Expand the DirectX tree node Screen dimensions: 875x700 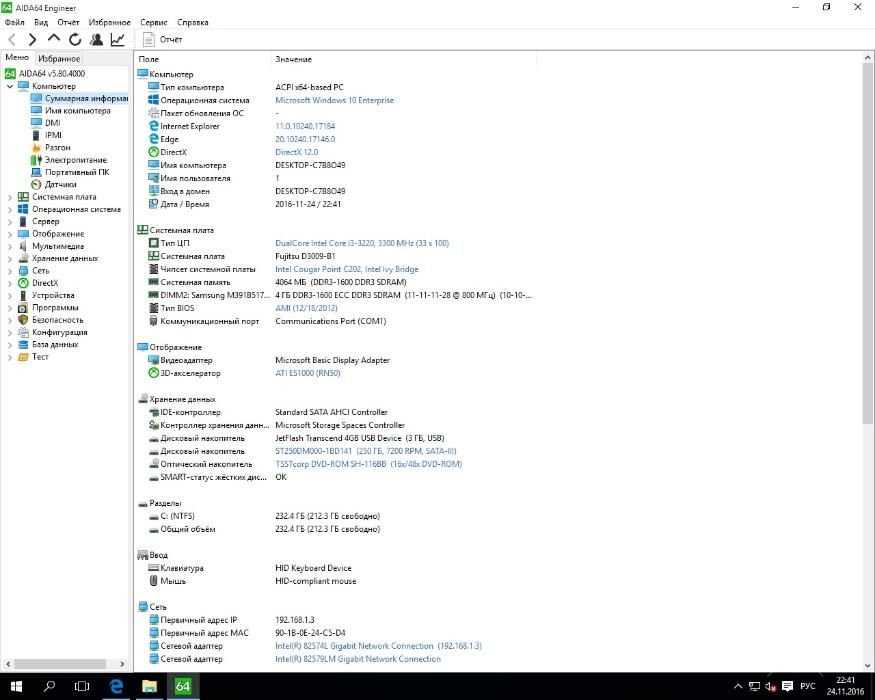tap(9, 283)
